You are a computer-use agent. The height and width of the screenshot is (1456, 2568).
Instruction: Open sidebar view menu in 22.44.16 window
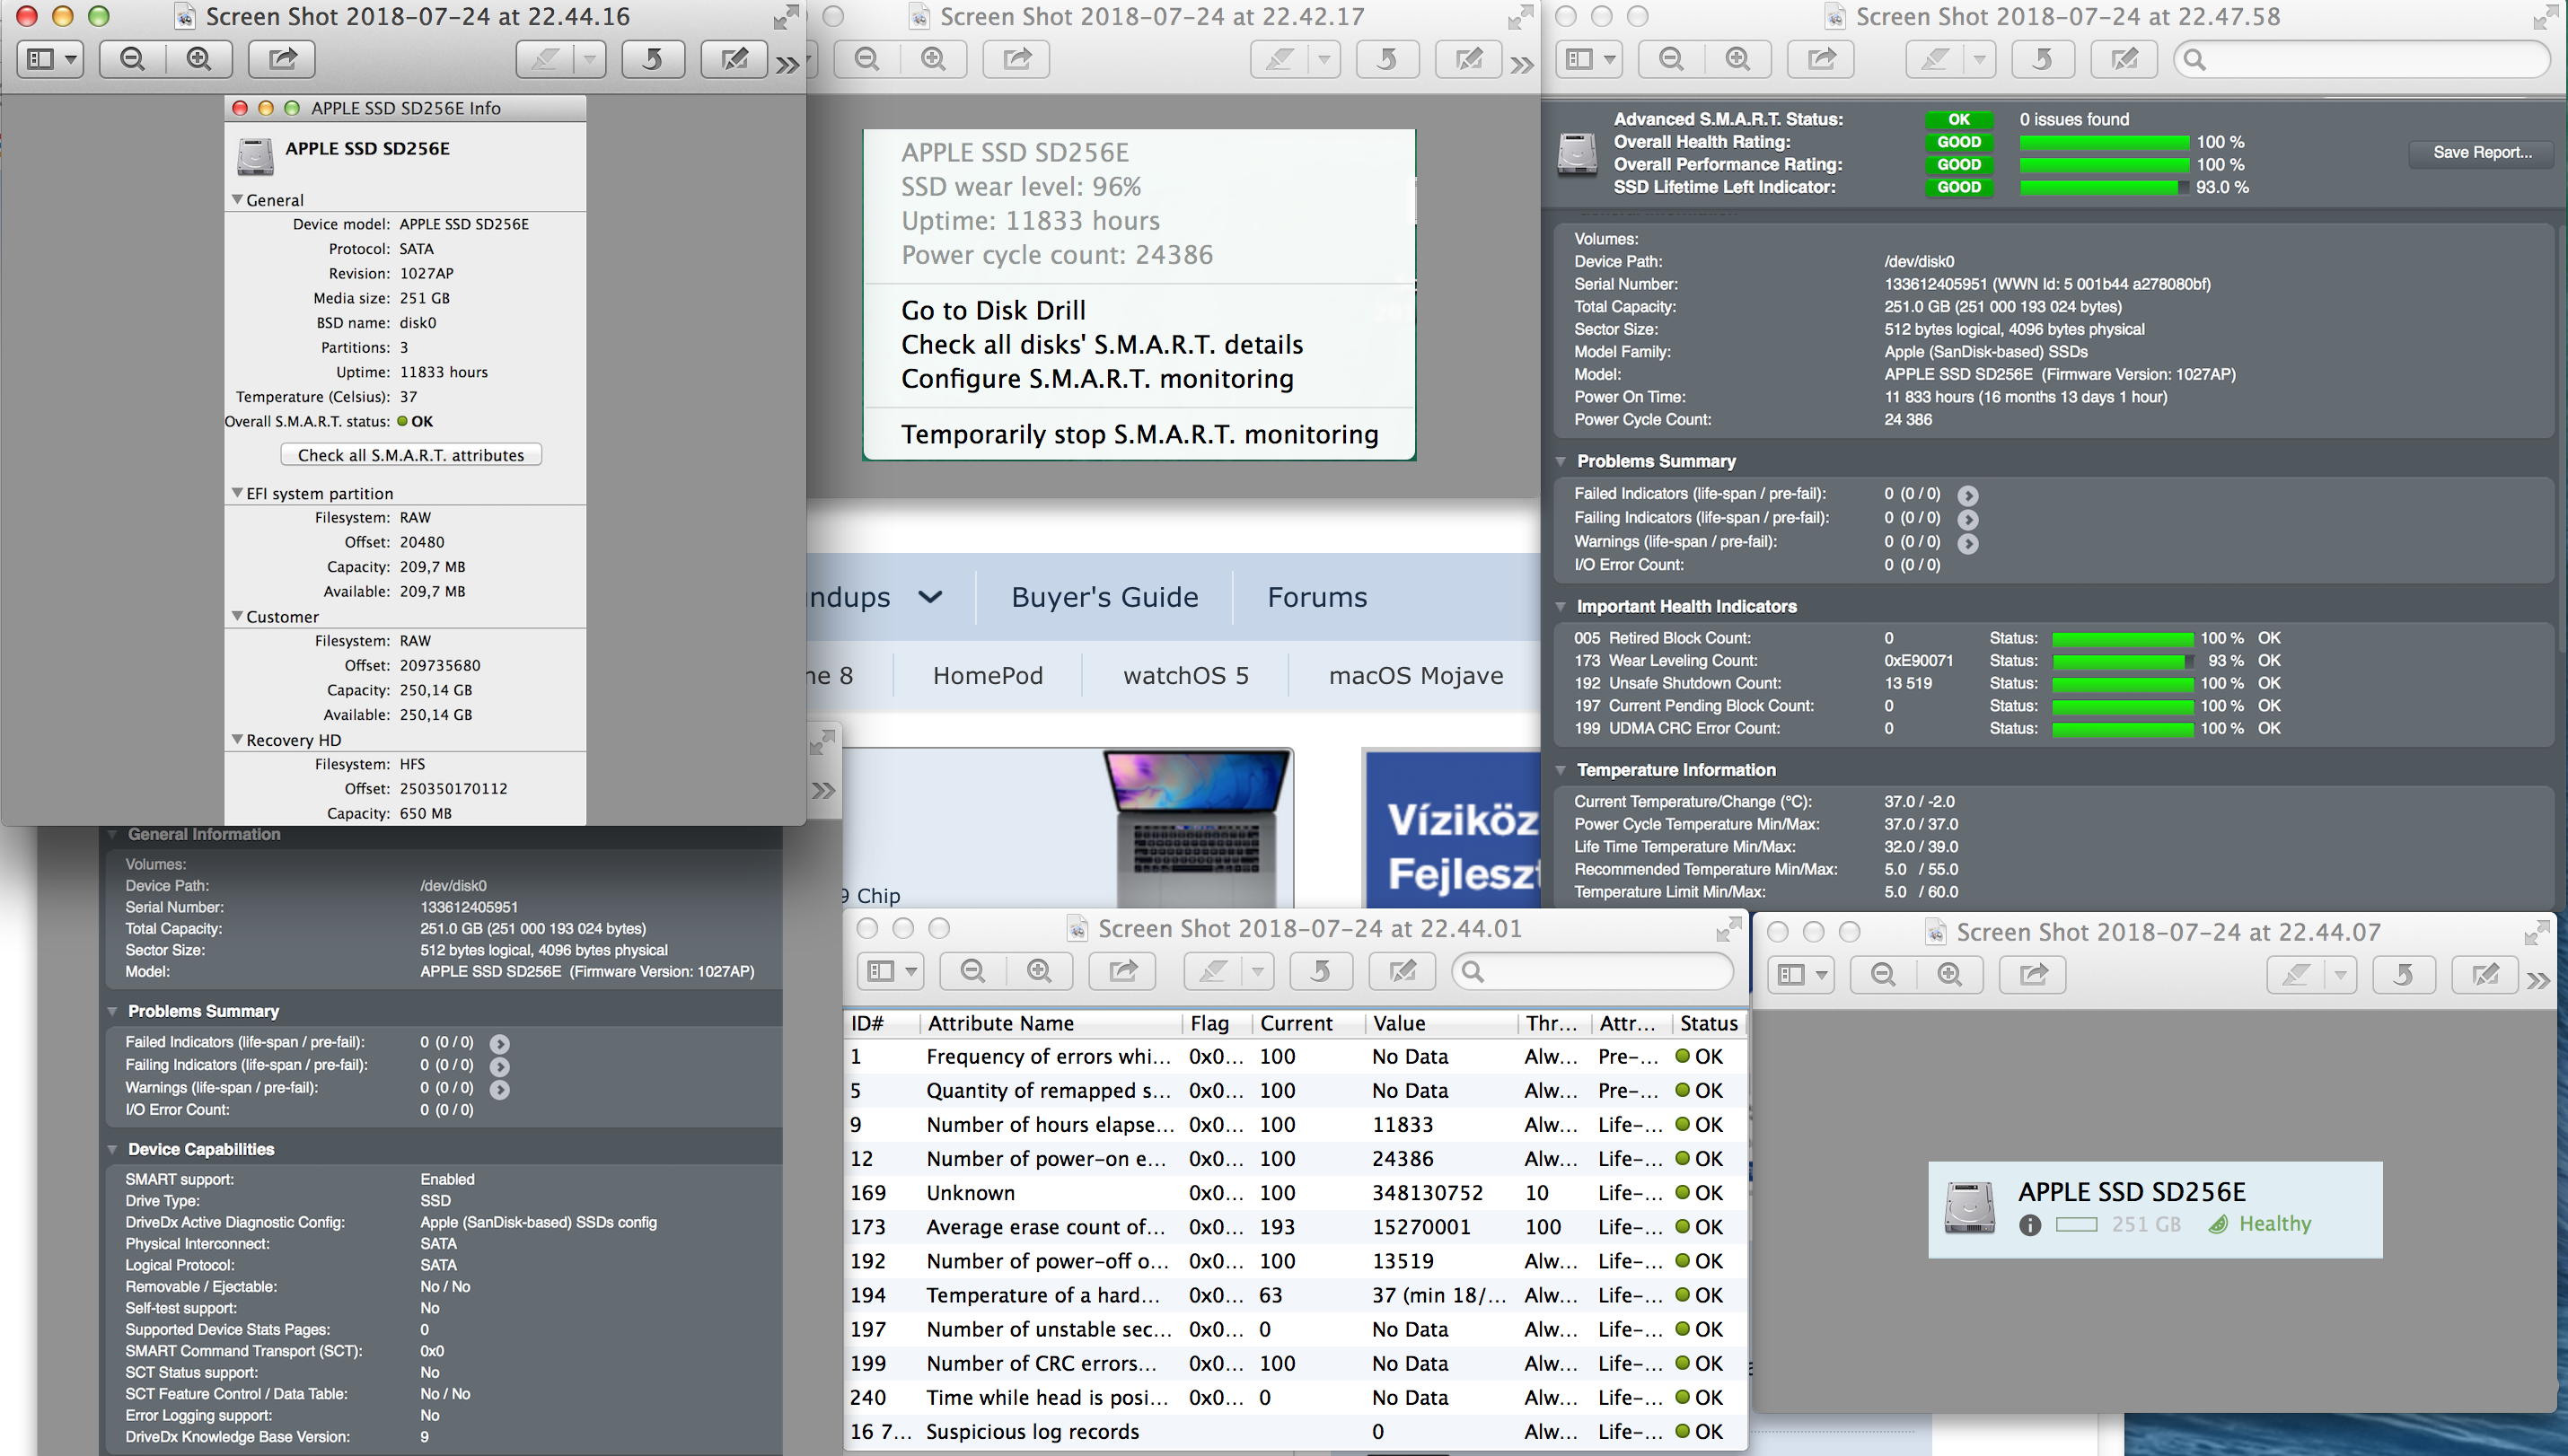click(x=51, y=59)
